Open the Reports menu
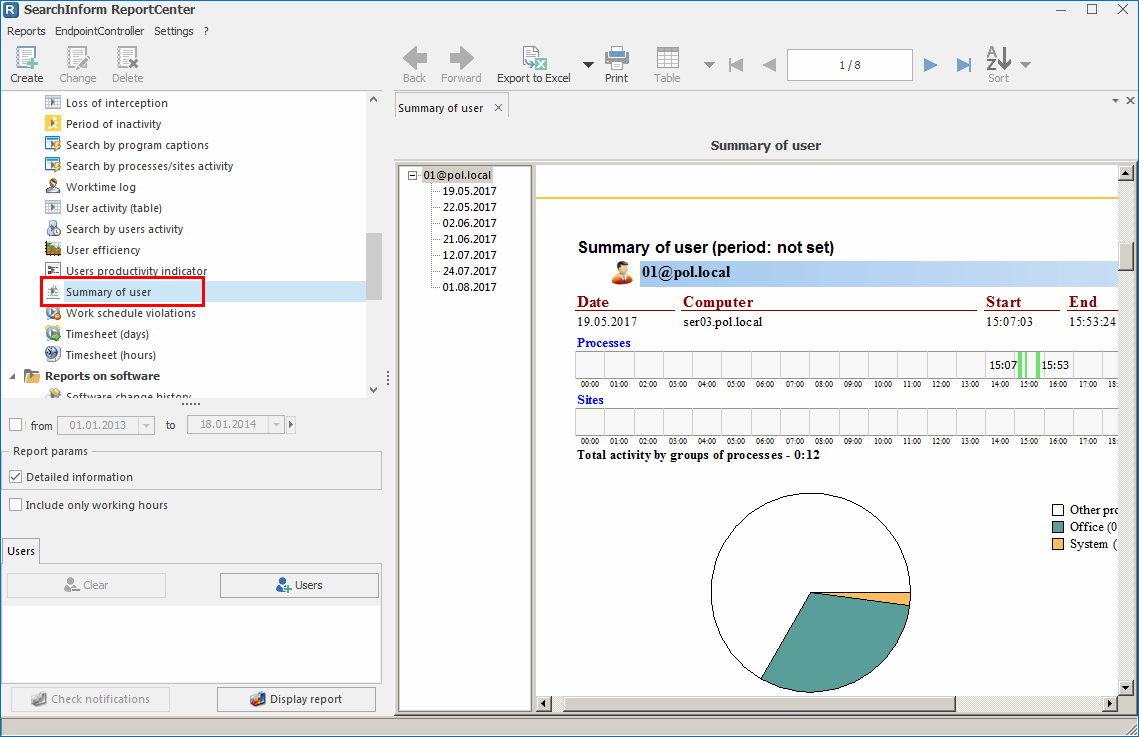This screenshot has height=737, width=1139. tap(26, 31)
